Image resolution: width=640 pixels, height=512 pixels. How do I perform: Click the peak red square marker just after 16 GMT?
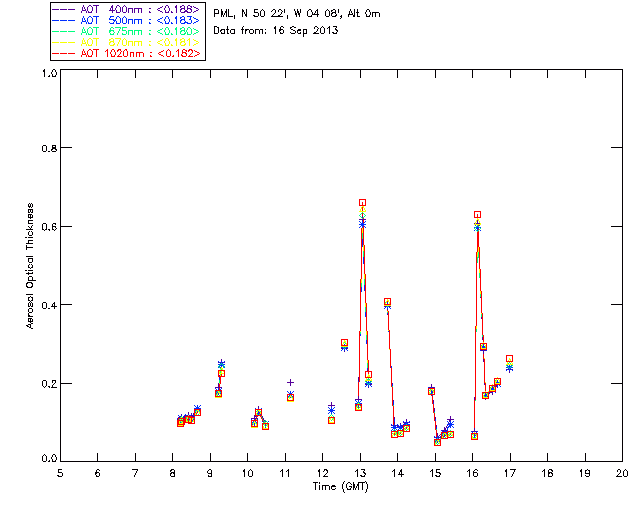click(477, 214)
